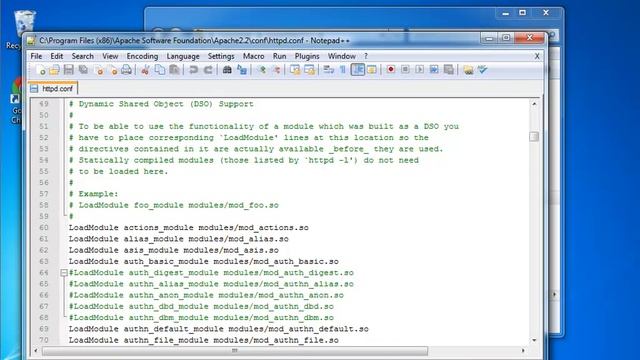Zoom in using the toolbar Zoom In icon

(262, 70)
